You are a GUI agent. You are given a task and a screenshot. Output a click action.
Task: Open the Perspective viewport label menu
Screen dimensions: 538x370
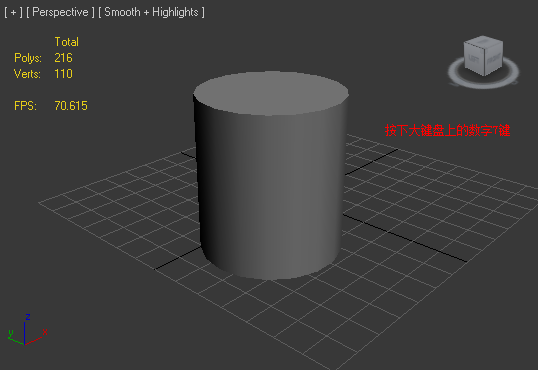coord(60,12)
